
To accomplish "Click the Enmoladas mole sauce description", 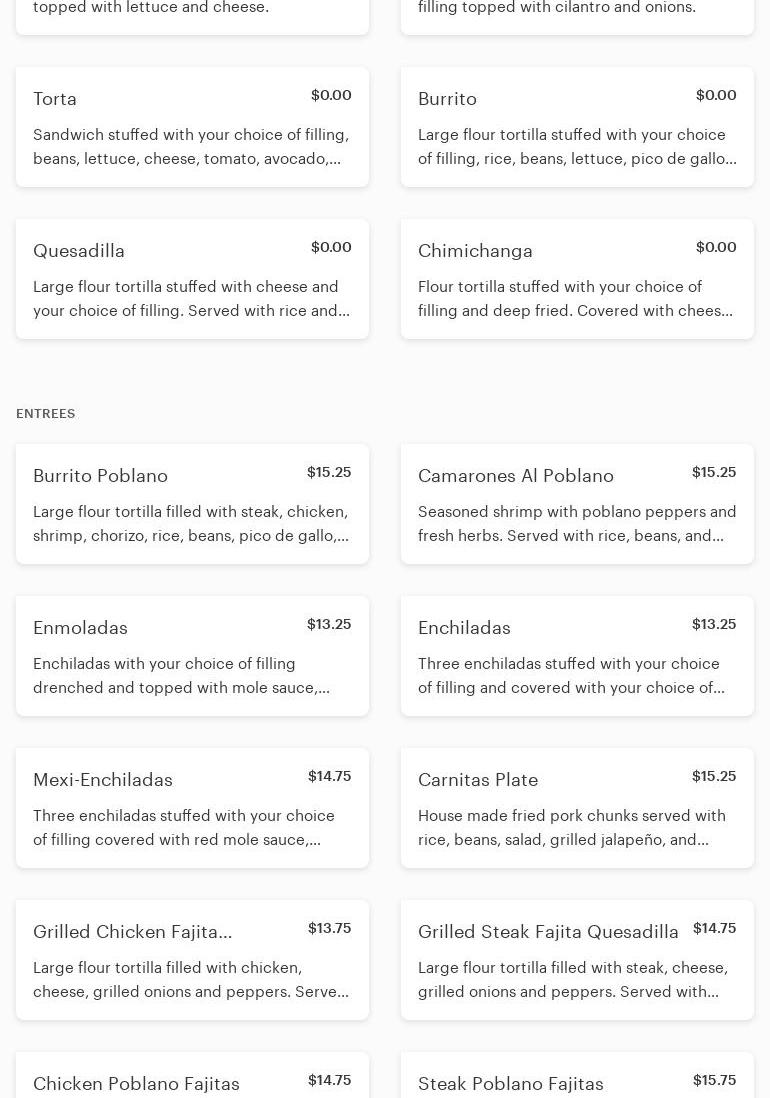I will point(181,676).
